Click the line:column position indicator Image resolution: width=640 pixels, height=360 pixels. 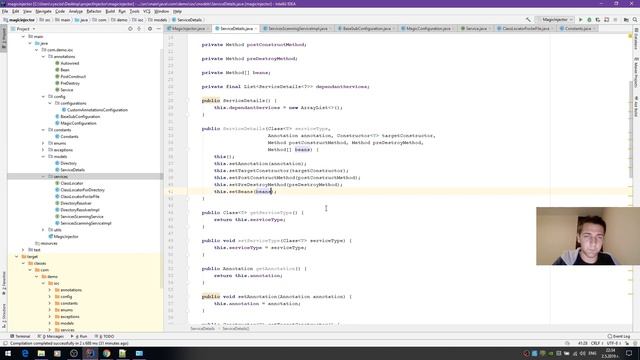click(582, 343)
